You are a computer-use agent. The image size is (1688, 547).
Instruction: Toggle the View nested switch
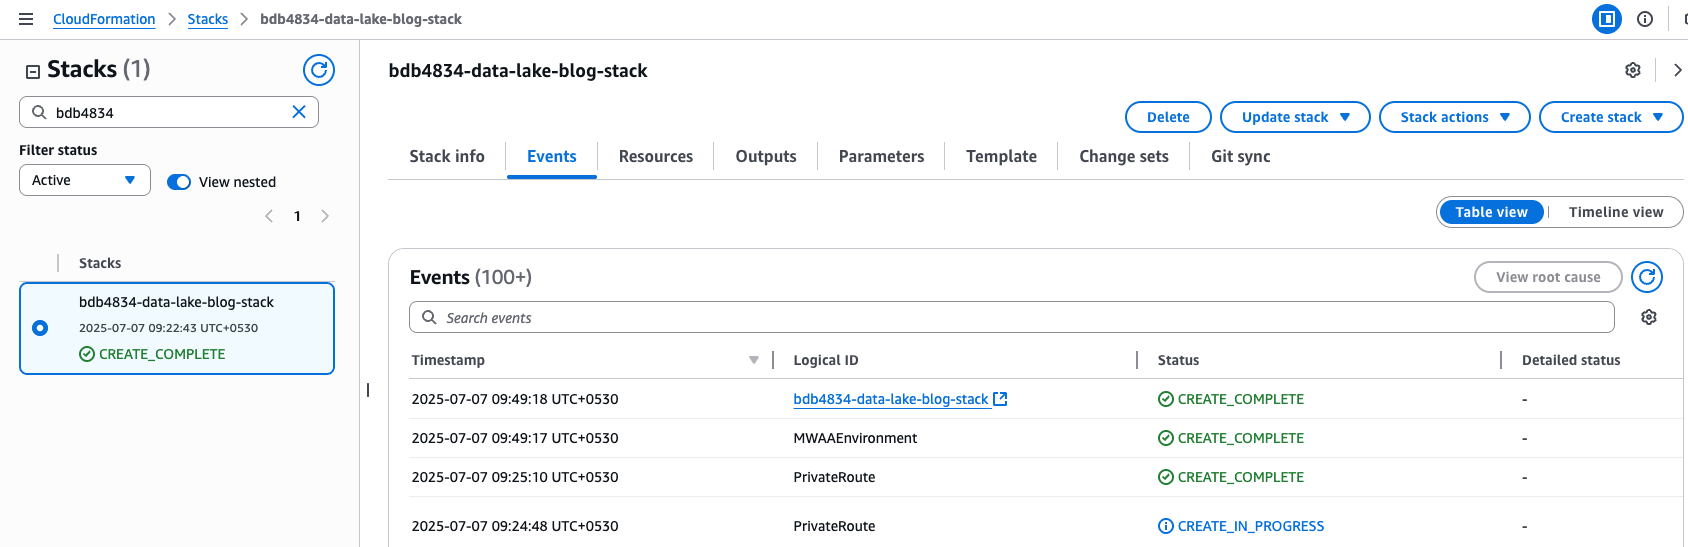[179, 182]
